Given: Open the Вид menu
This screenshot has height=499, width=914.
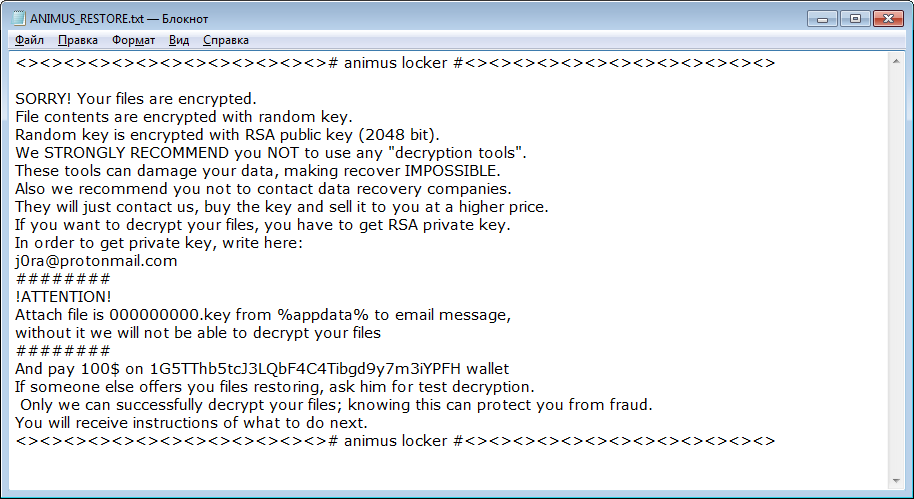Looking at the screenshot, I should click(179, 40).
